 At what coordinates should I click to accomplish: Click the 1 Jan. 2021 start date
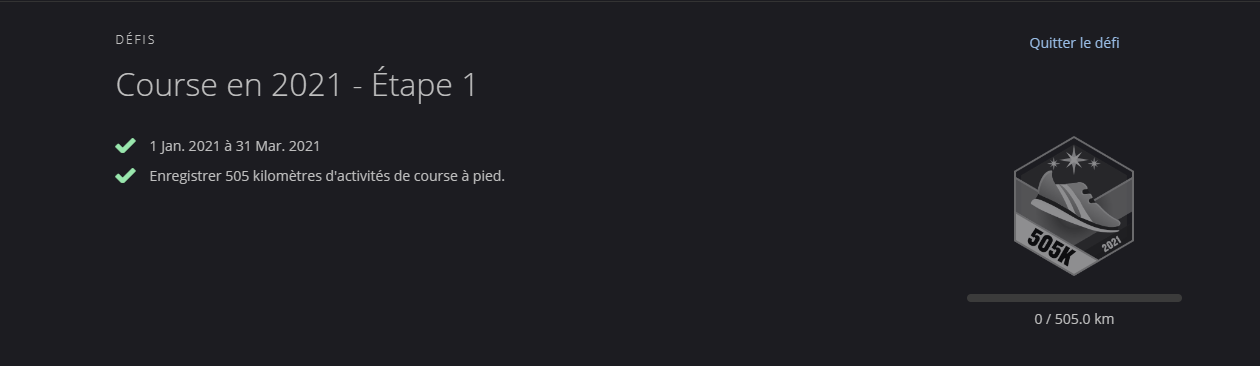pos(184,146)
